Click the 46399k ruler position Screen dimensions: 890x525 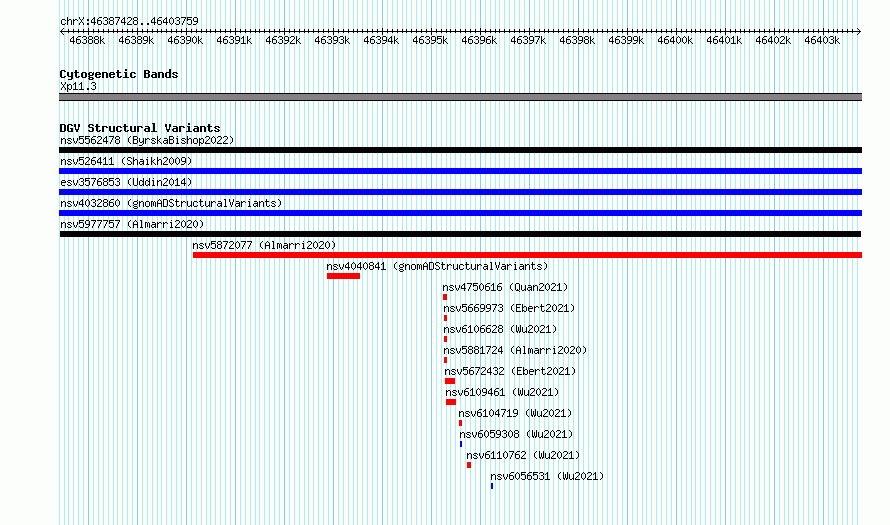click(x=626, y=40)
